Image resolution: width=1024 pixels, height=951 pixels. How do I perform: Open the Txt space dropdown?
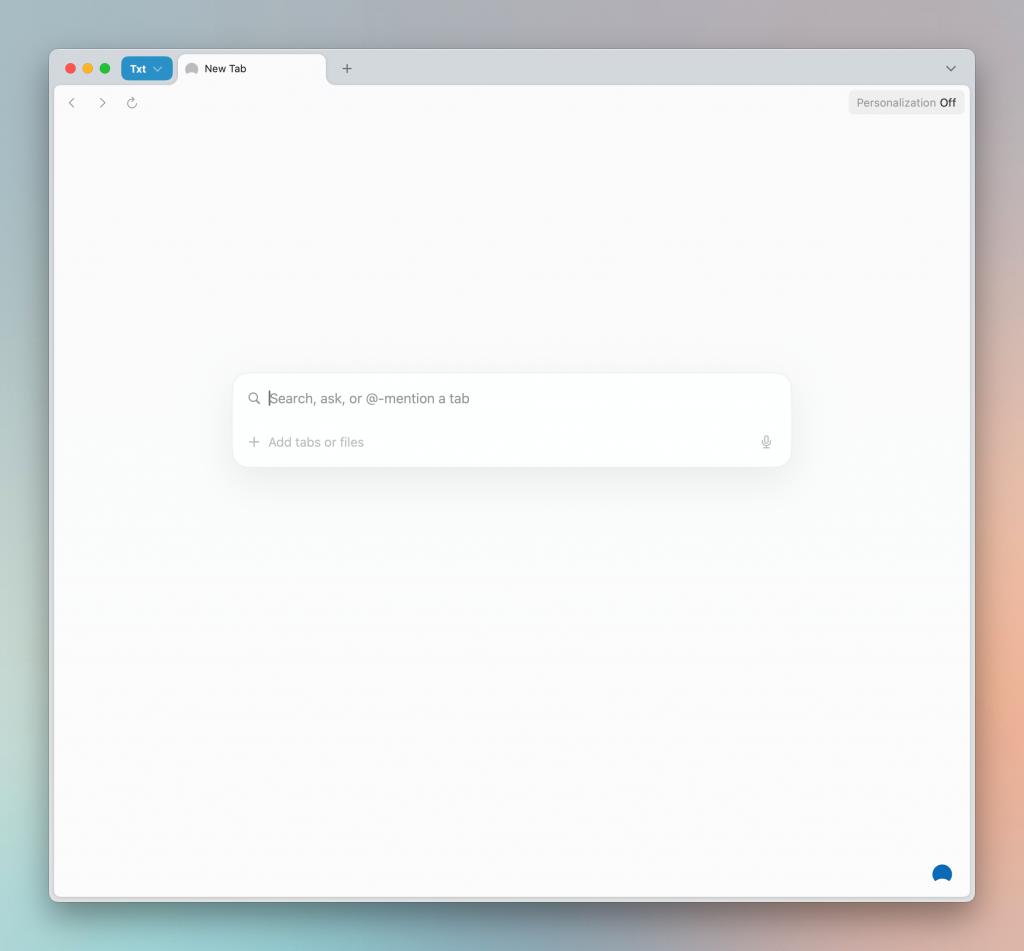pyautogui.click(x=147, y=69)
